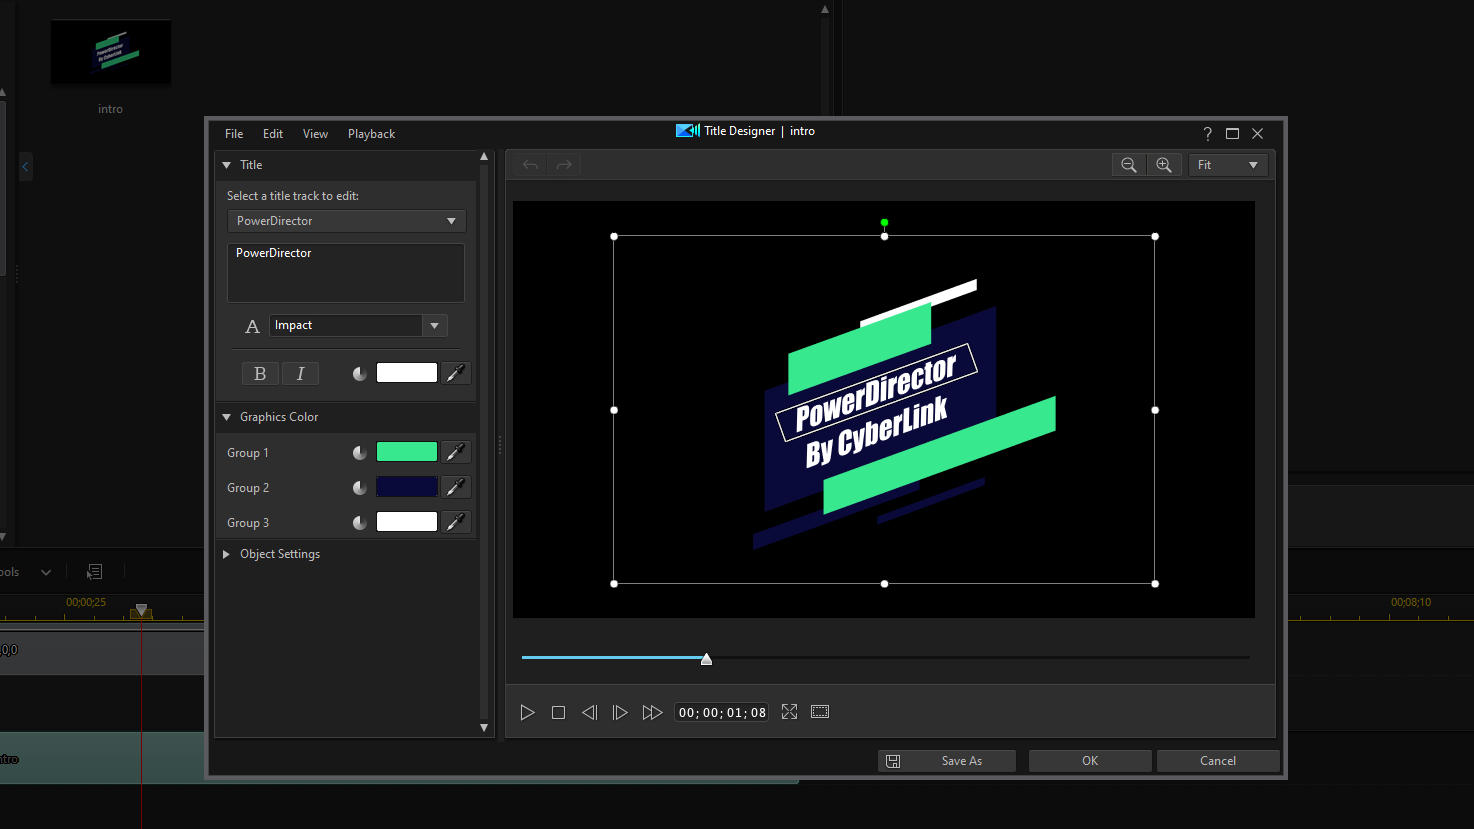Click the timecode field 00;00;01;08
The width and height of the screenshot is (1474, 829).
pos(722,712)
